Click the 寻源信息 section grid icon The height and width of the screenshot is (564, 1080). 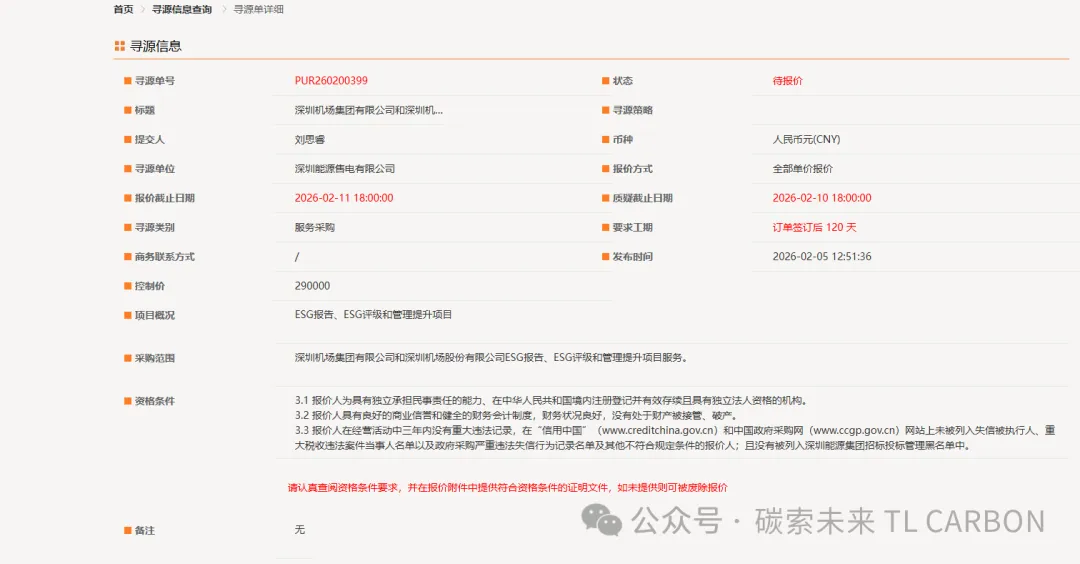[120, 46]
